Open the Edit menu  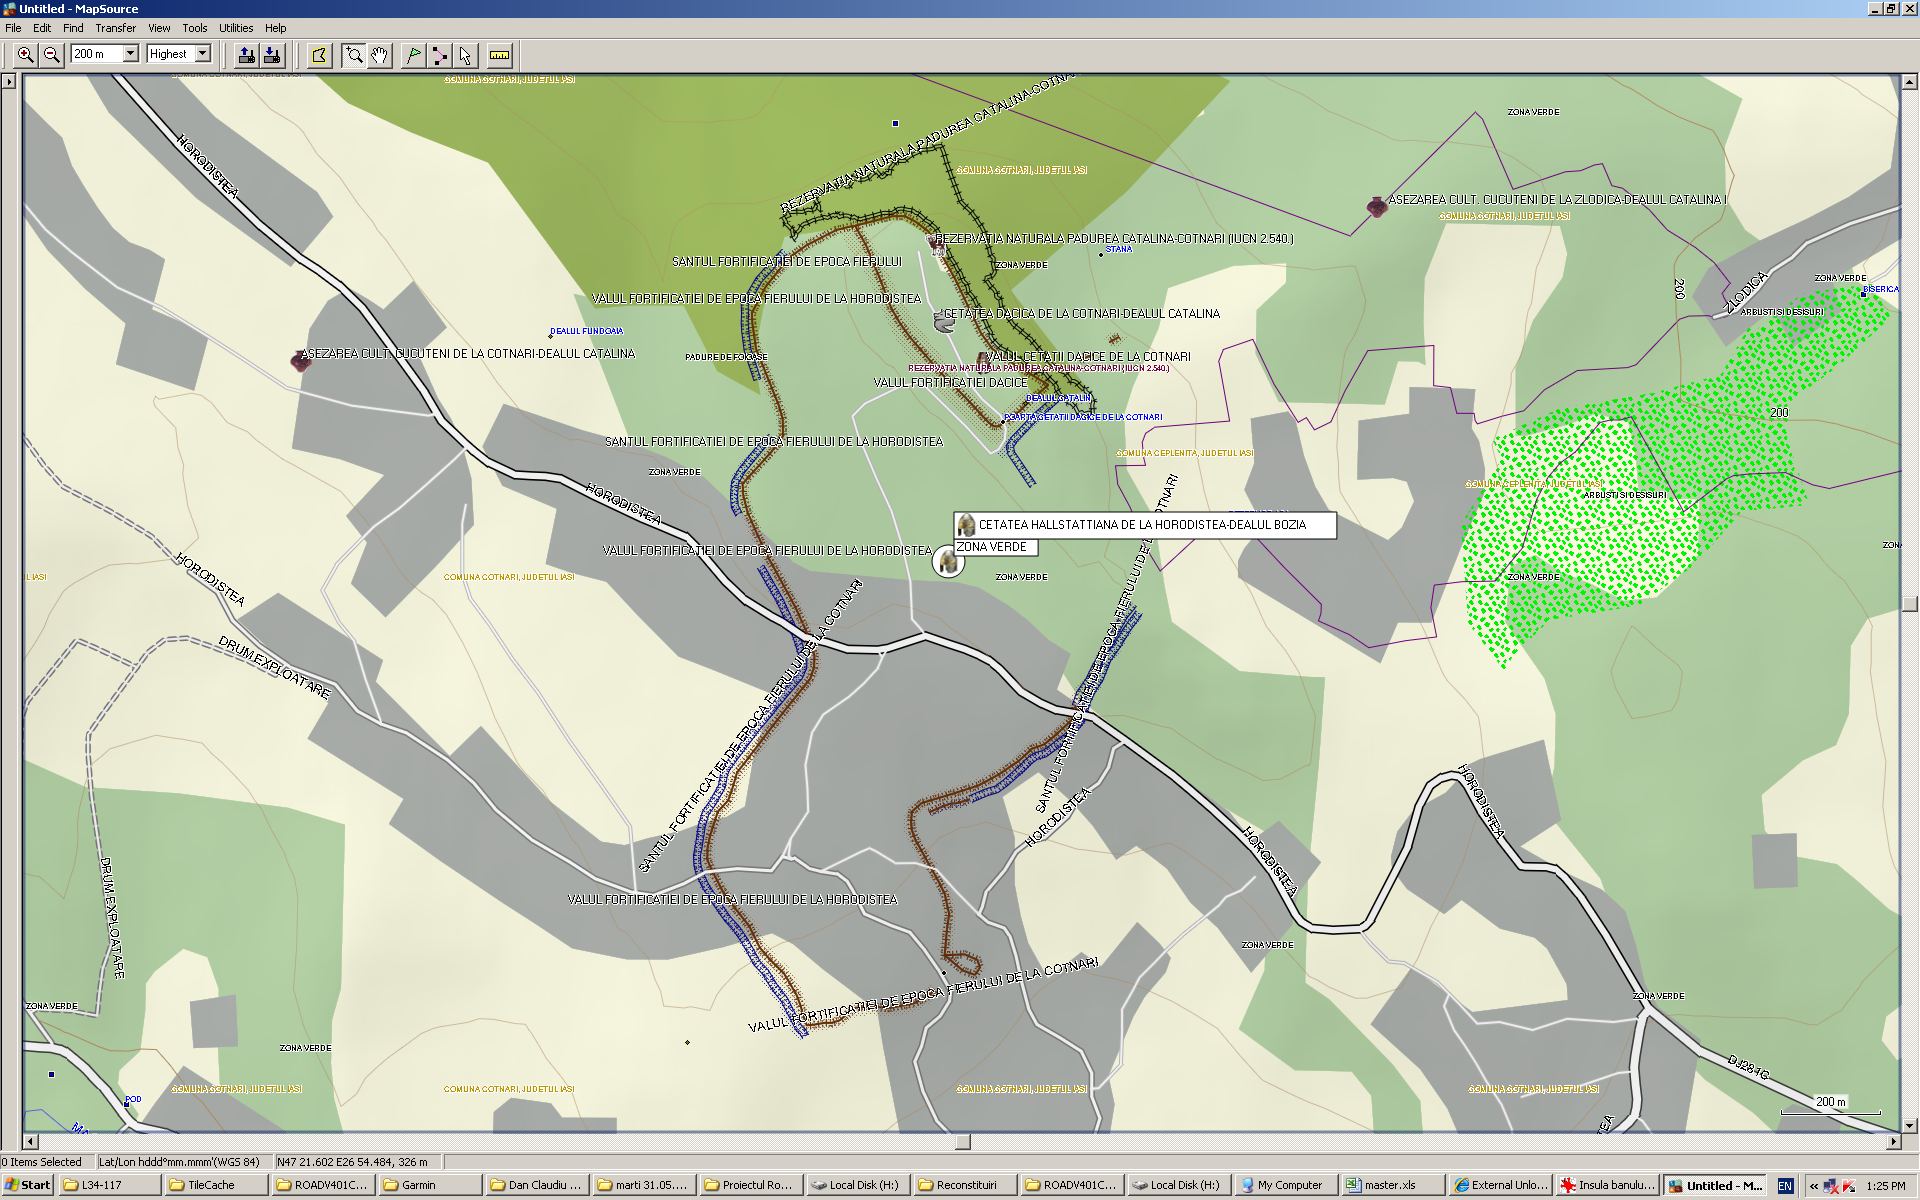coord(42,28)
